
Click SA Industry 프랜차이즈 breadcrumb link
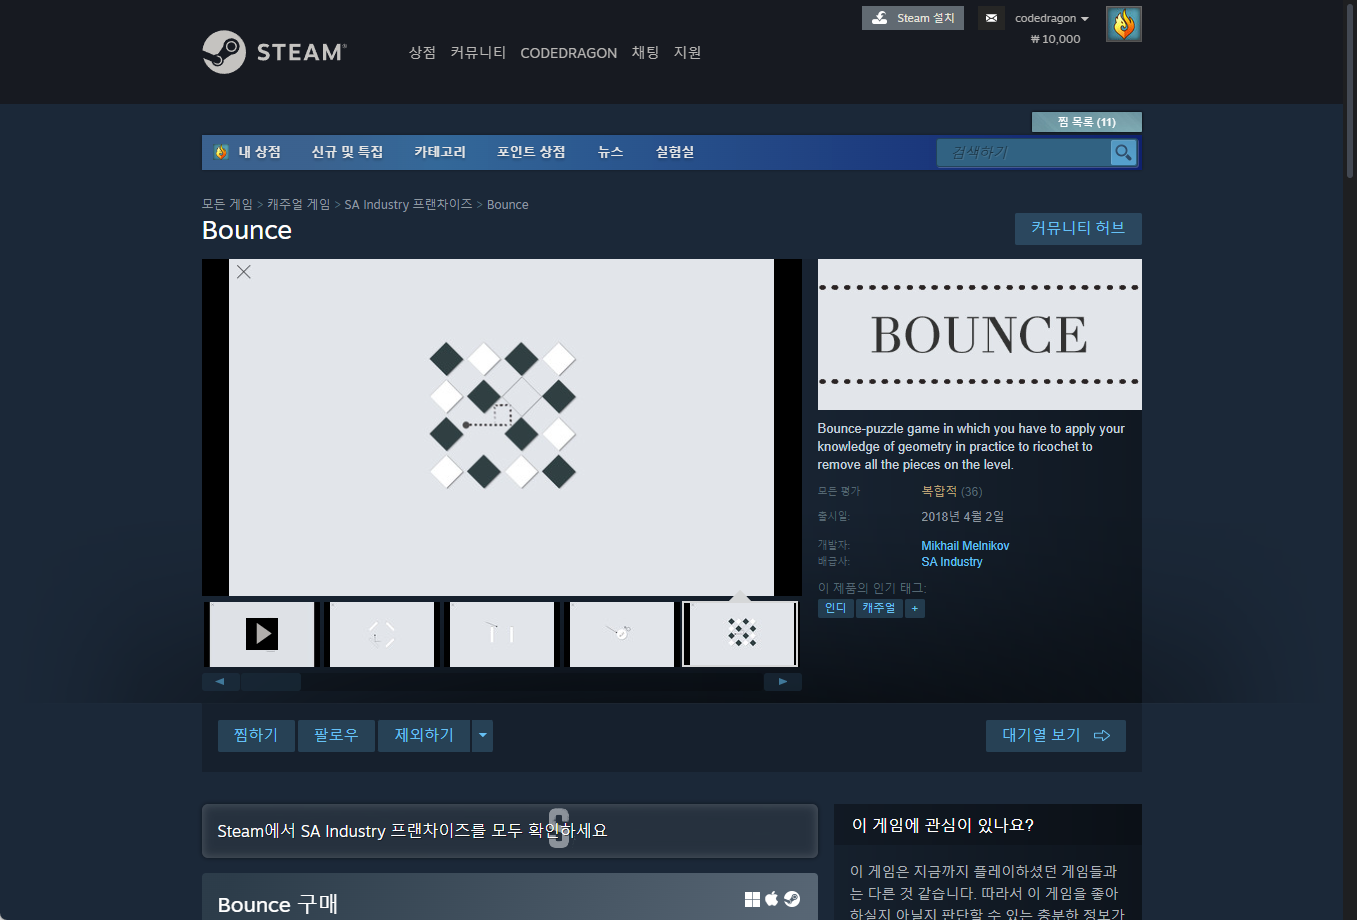(x=408, y=204)
